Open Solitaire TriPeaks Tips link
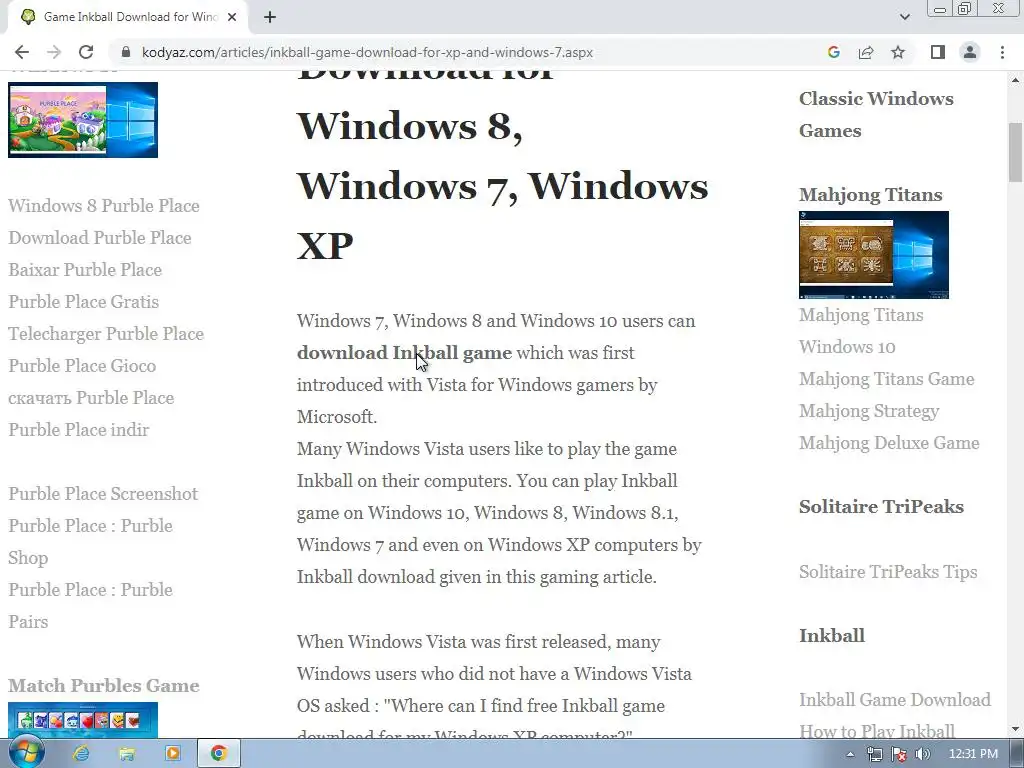The image size is (1024, 768). [x=888, y=572]
